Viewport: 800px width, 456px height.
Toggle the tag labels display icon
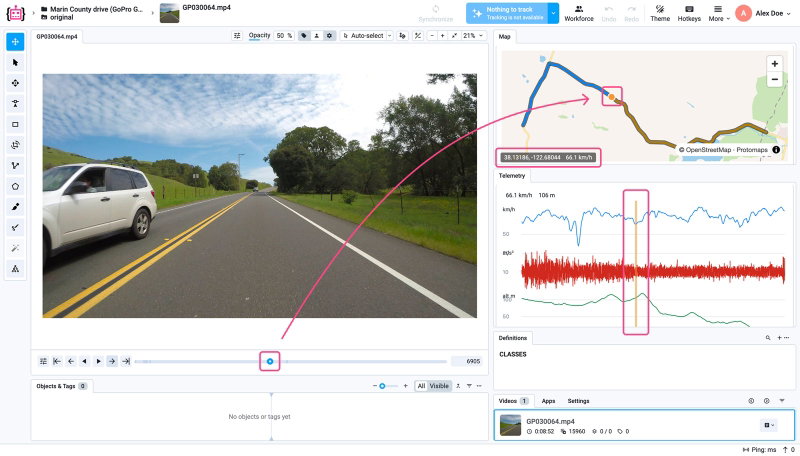(x=304, y=36)
